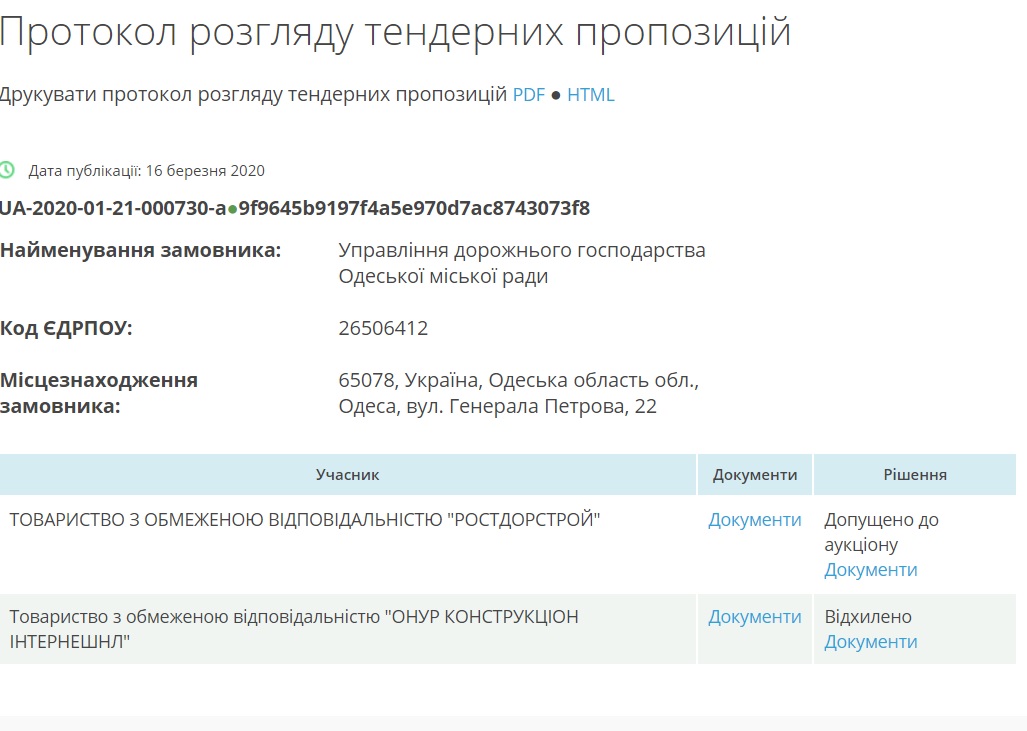The width and height of the screenshot is (1027, 731).
Task: Select the РОСТДОРСТРОЙ participant name
Action: click(305, 520)
